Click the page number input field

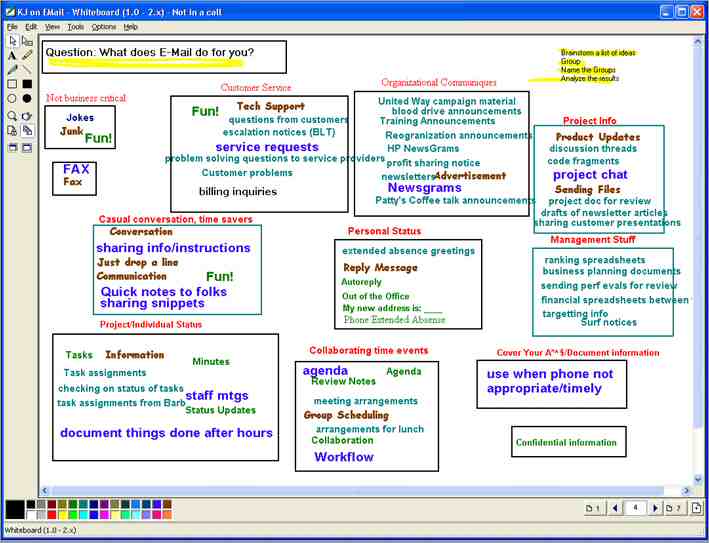[x=635, y=509]
